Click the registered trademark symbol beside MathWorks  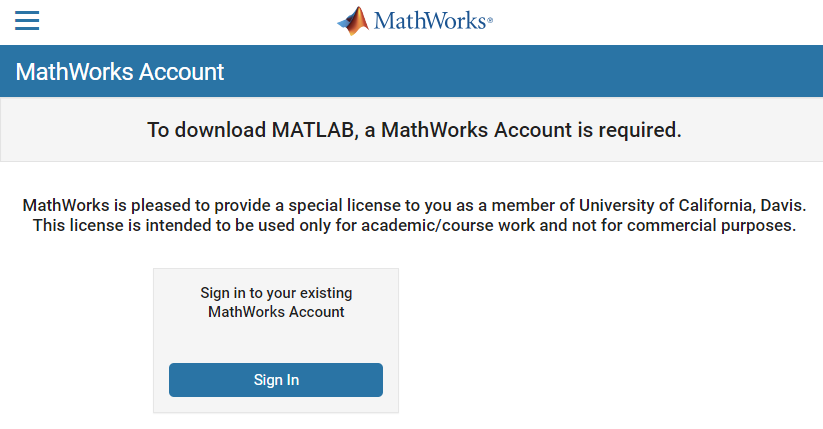490,21
